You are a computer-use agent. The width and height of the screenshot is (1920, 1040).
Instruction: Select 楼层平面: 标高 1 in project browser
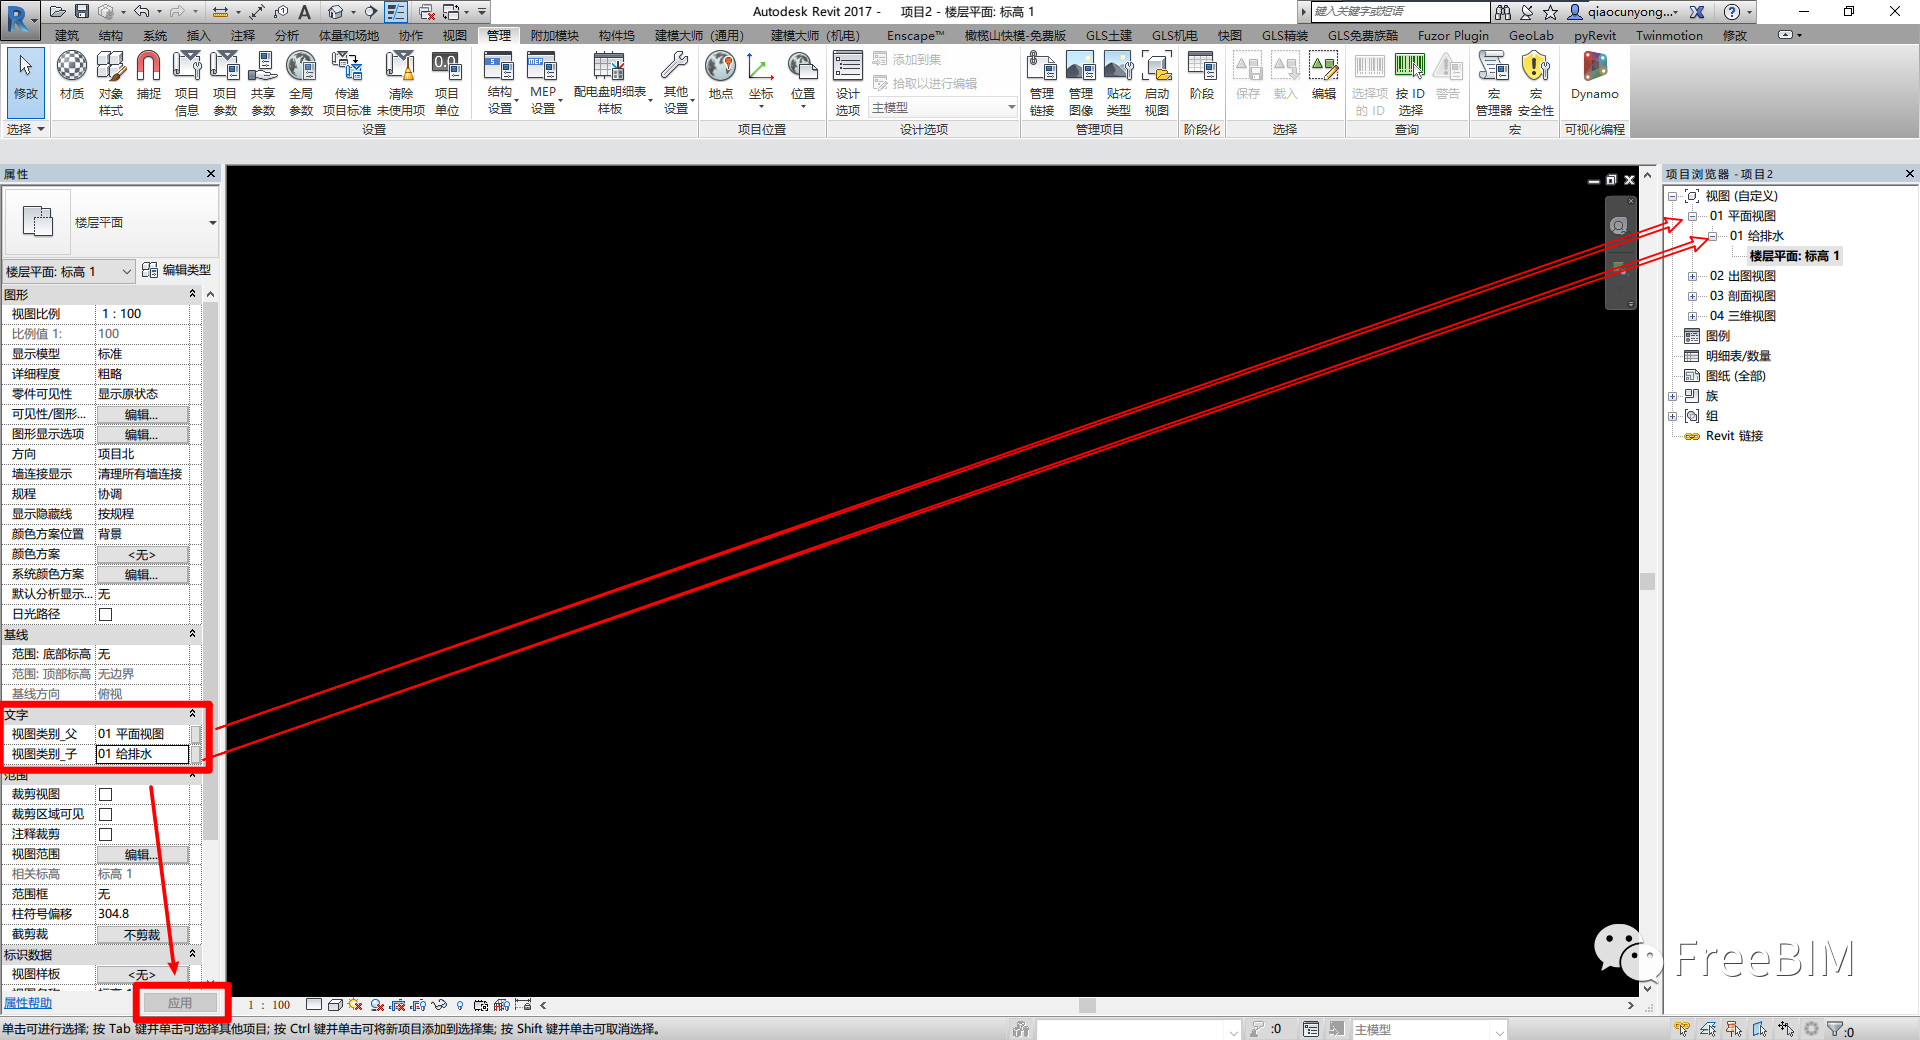coord(1794,256)
